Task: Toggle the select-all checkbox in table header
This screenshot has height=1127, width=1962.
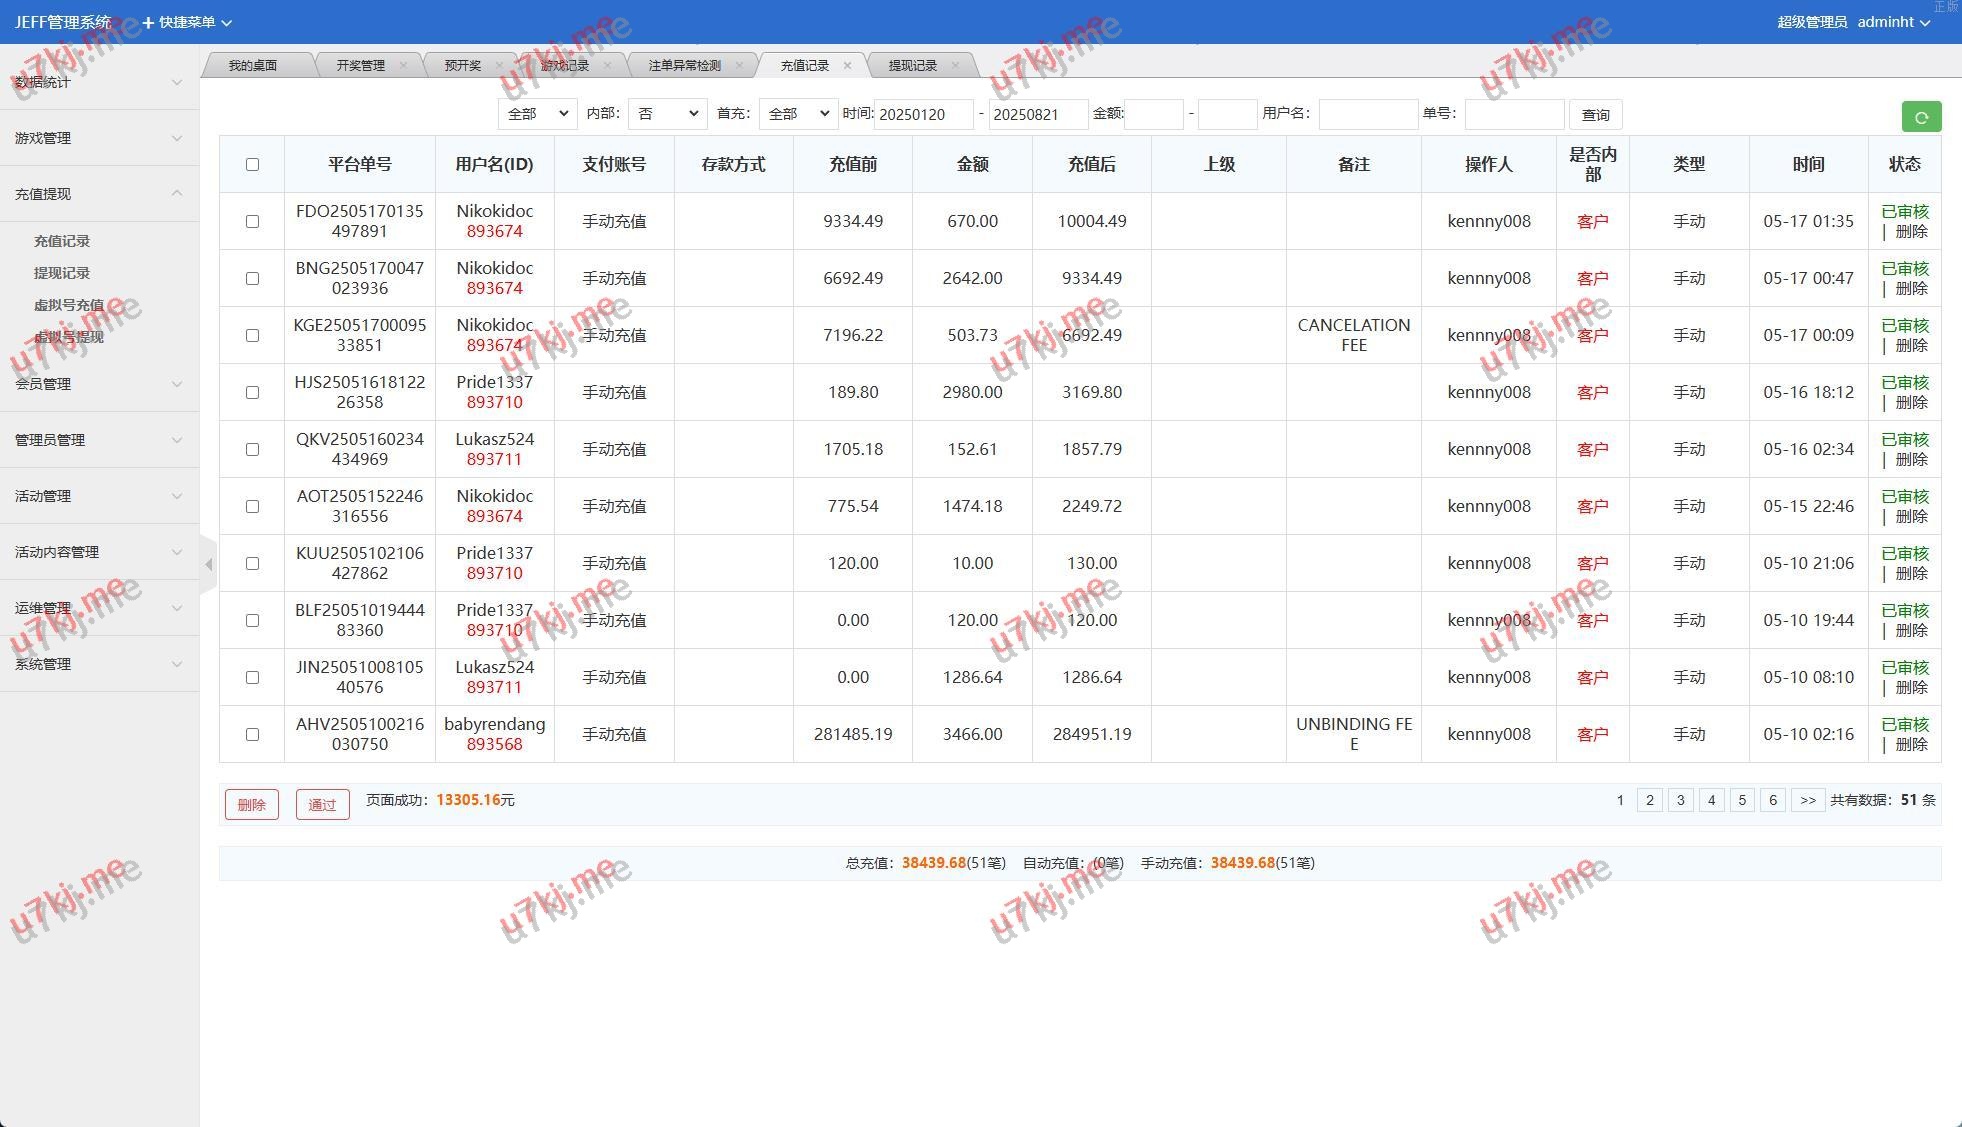Action: pos(252,164)
